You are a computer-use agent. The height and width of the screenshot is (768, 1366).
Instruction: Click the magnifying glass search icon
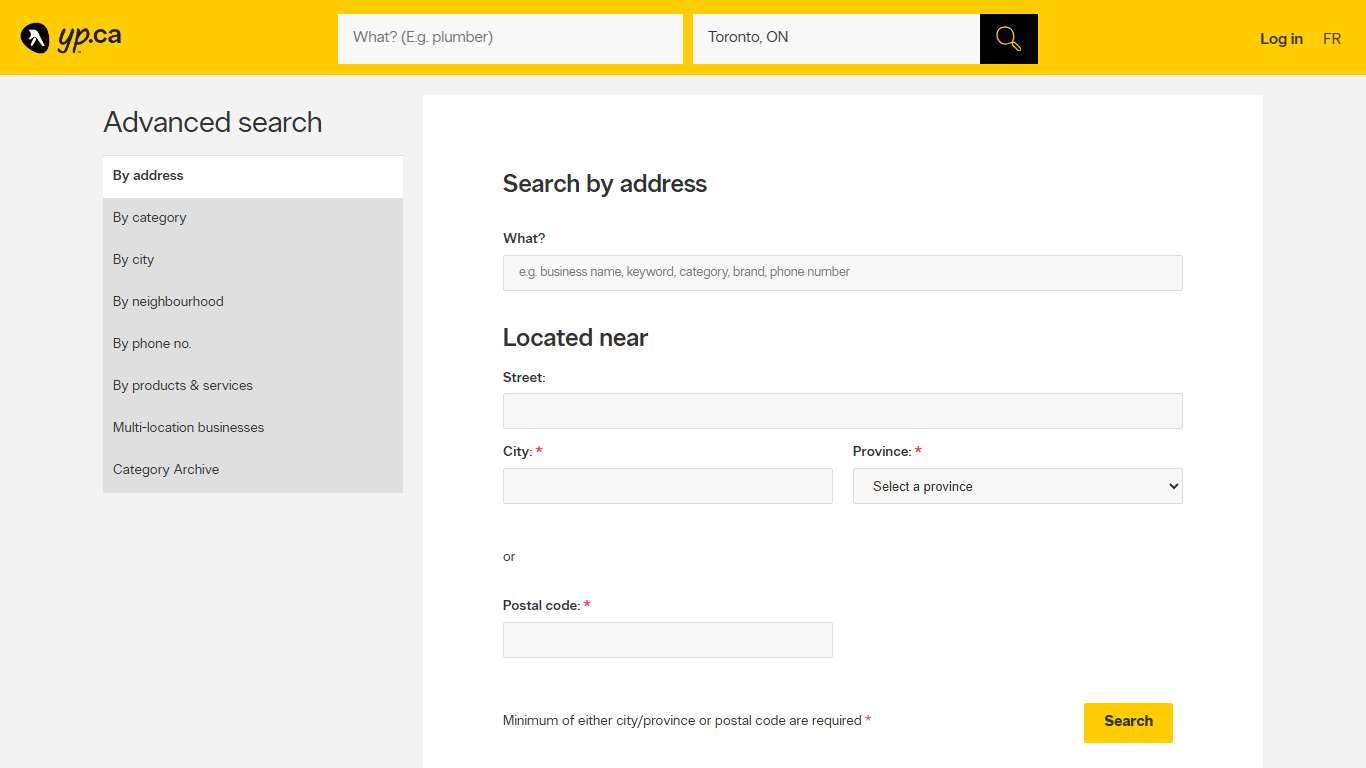(1007, 38)
